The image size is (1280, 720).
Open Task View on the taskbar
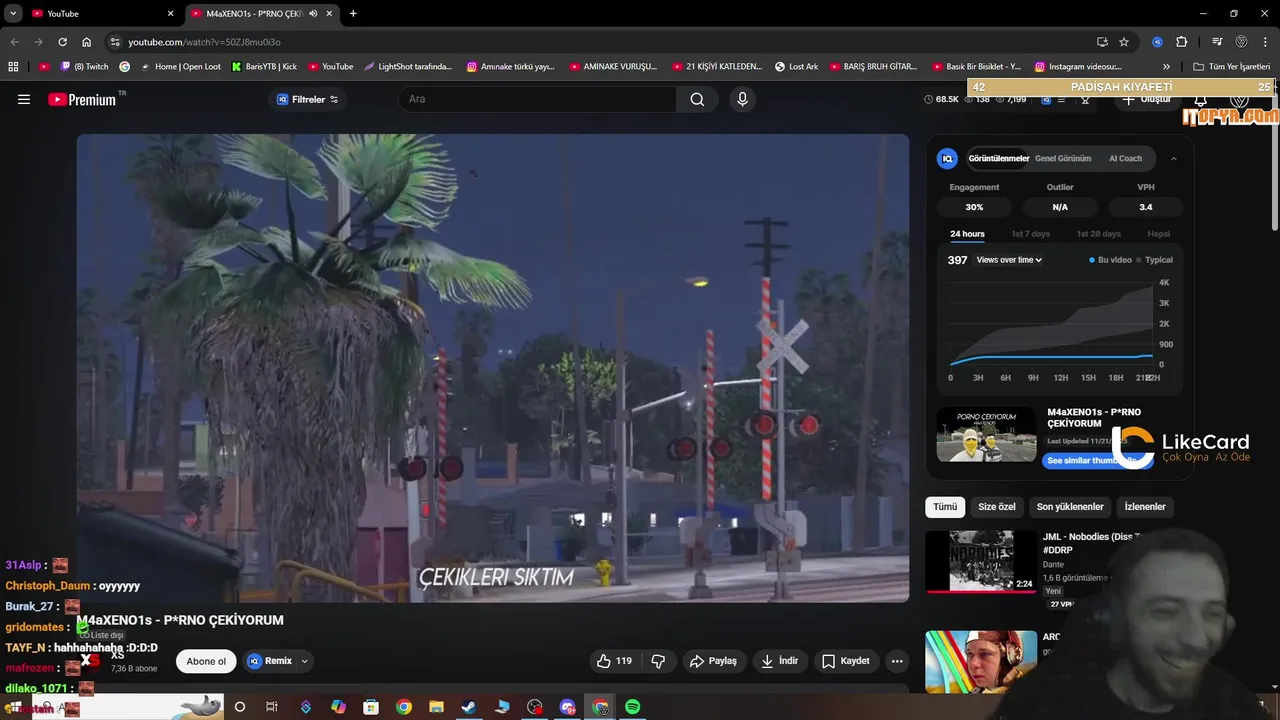[x=272, y=707]
